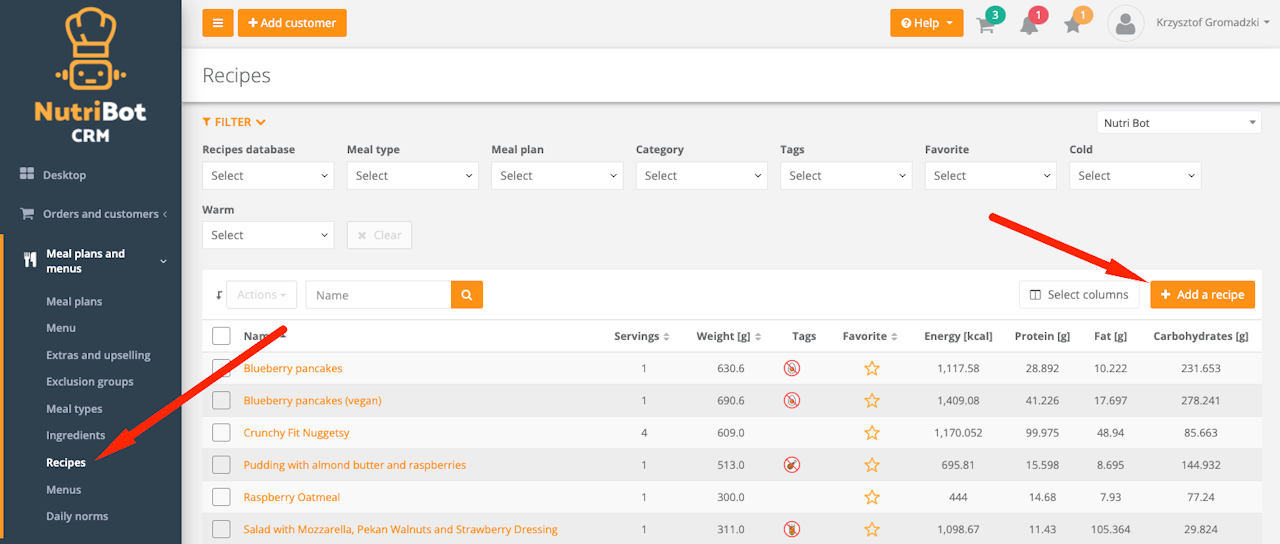This screenshot has width=1280, height=544.
Task: Open Meal plans sidebar item
Action: click(x=74, y=302)
